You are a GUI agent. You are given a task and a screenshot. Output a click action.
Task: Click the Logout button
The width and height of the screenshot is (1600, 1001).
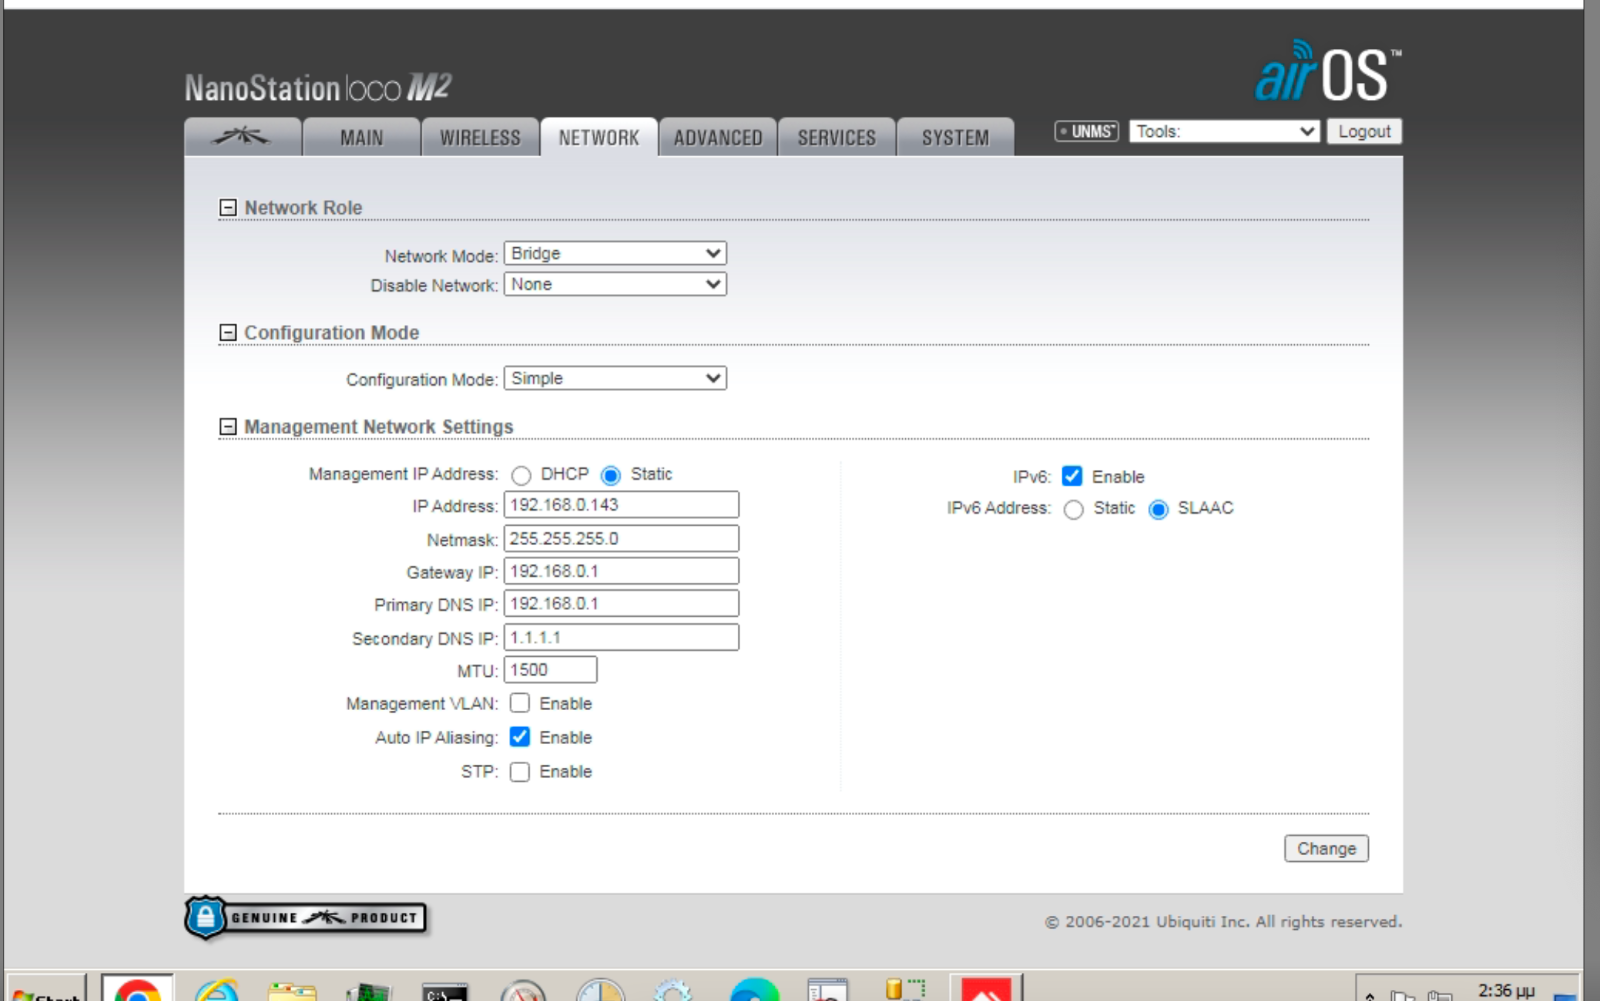[1364, 131]
